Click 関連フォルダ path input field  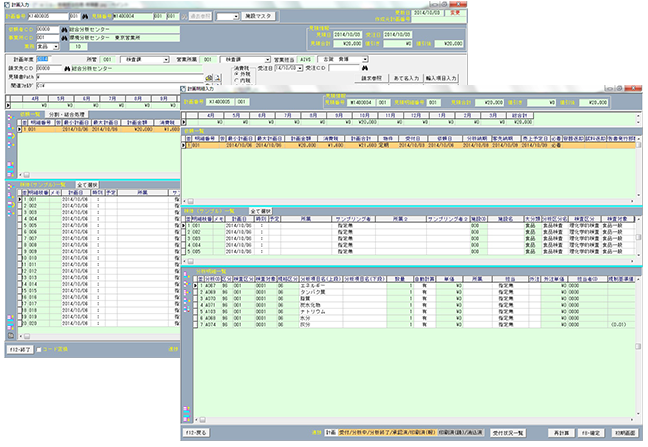pos(120,86)
